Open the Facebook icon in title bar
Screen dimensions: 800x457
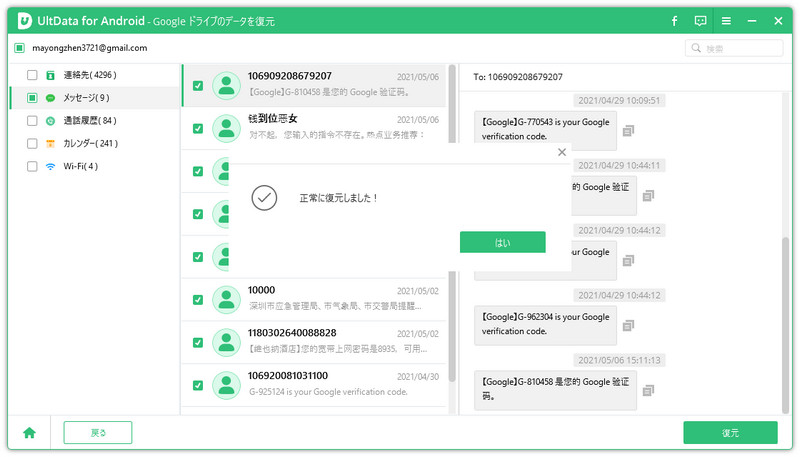tap(674, 21)
